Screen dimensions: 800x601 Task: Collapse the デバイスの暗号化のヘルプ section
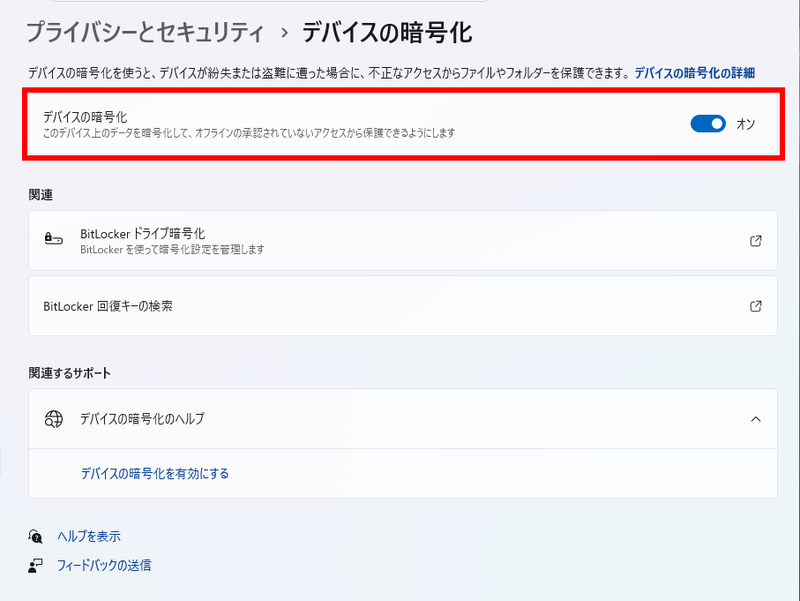click(x=756, y=419)
